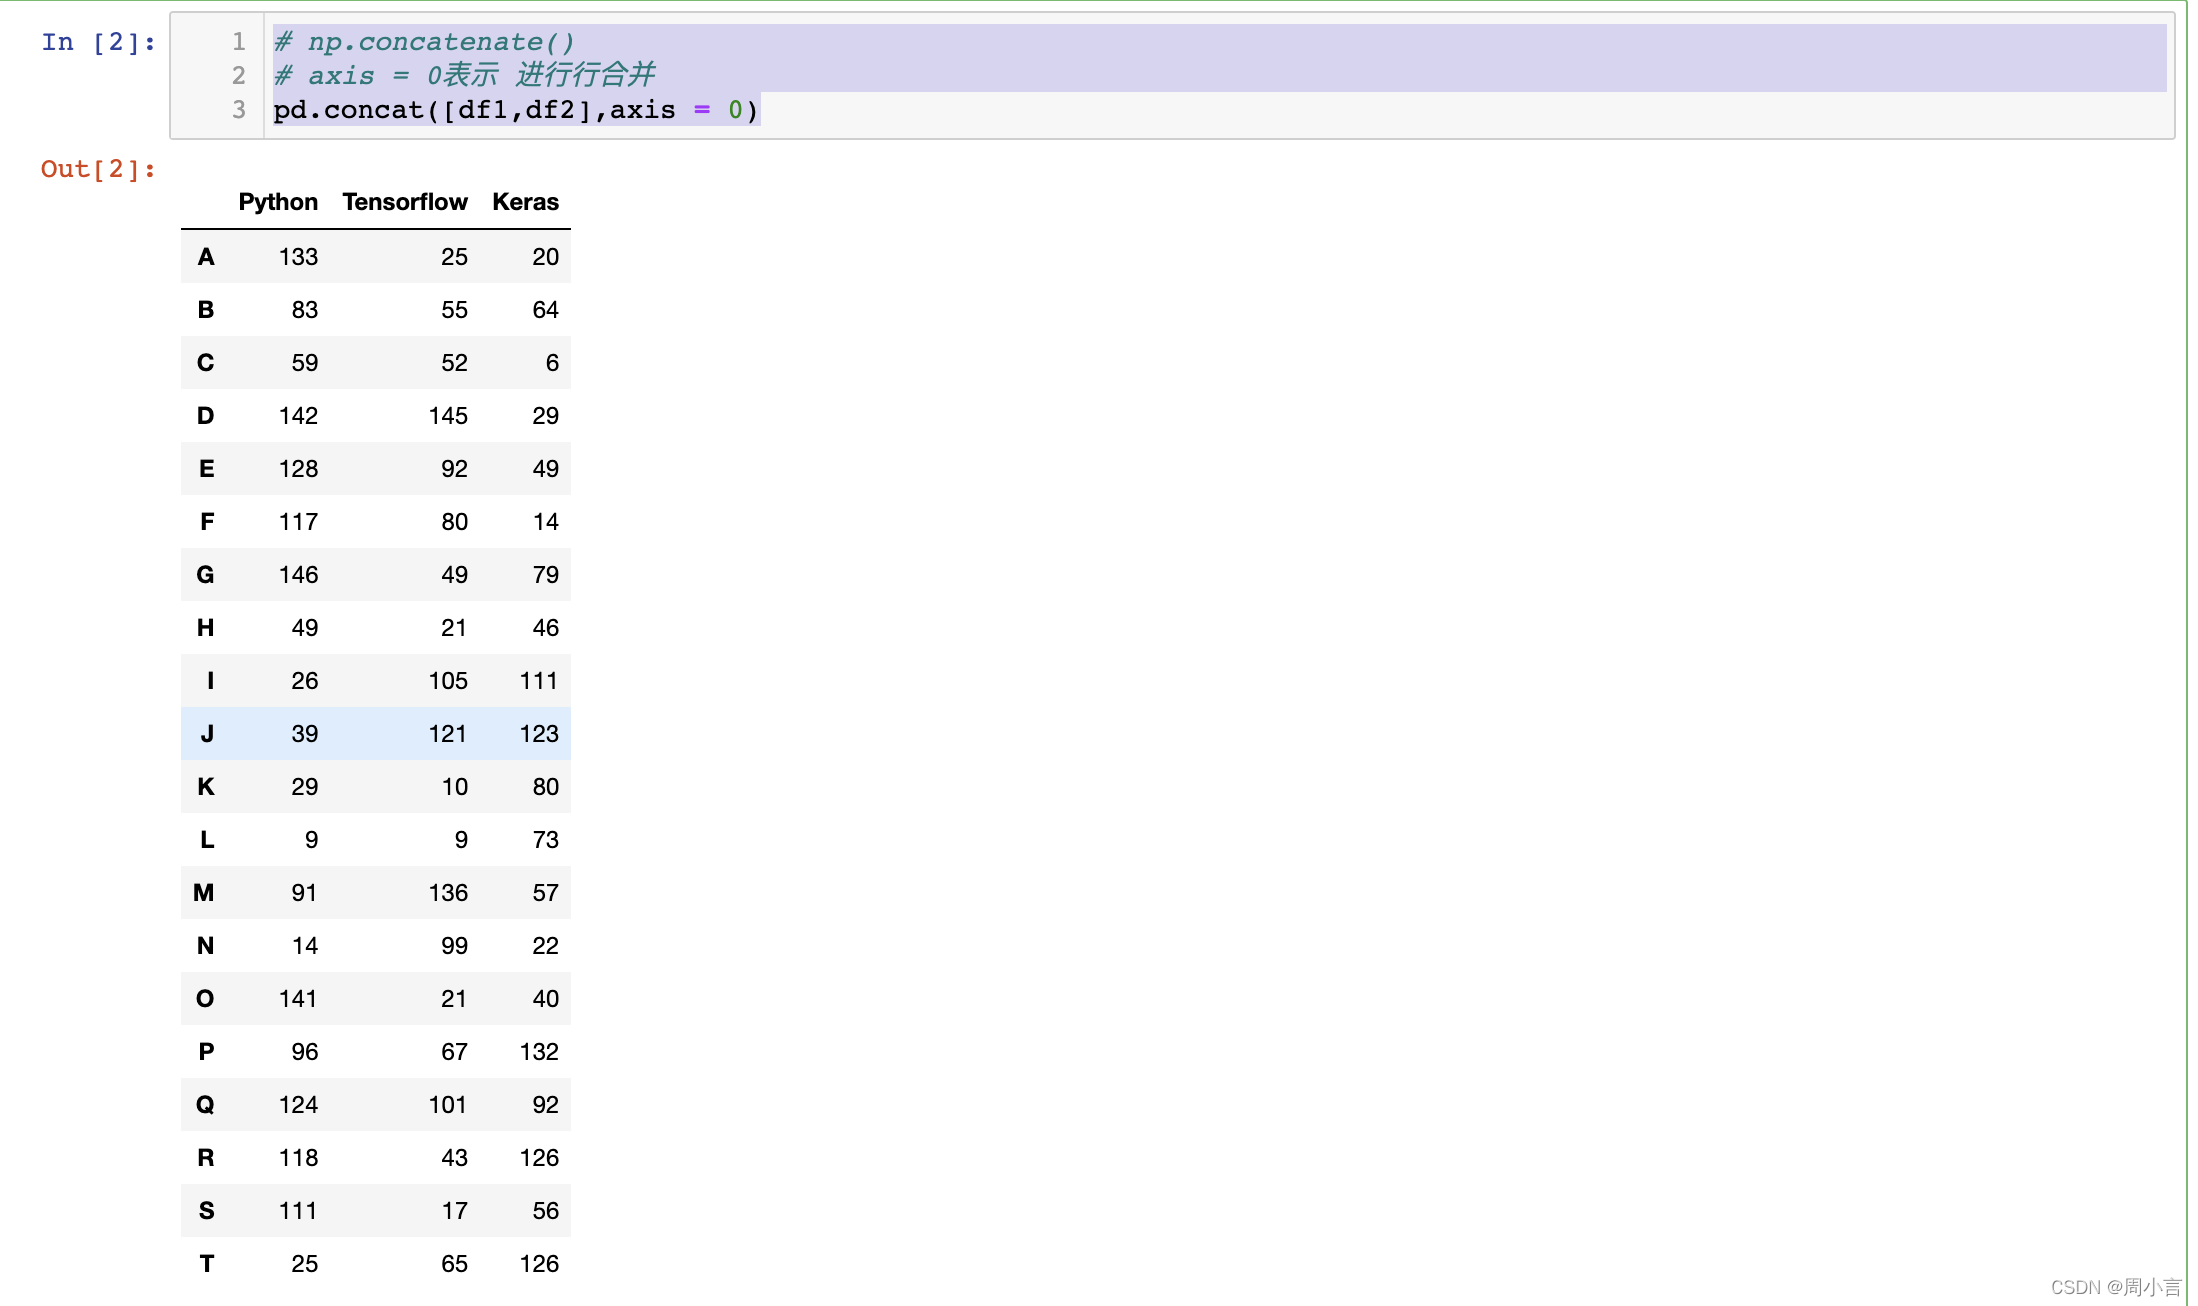
Task: Click Tensorflow value 17 in row S
Action: click(x=454, y=1211)
